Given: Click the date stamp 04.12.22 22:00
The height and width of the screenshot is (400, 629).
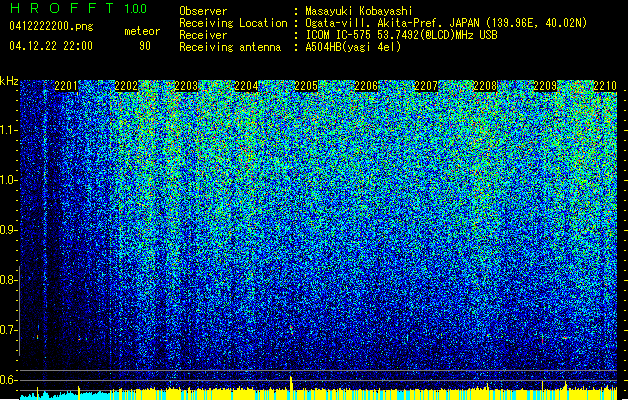Looking at the screenshot, I should click(x=51, y=46).
